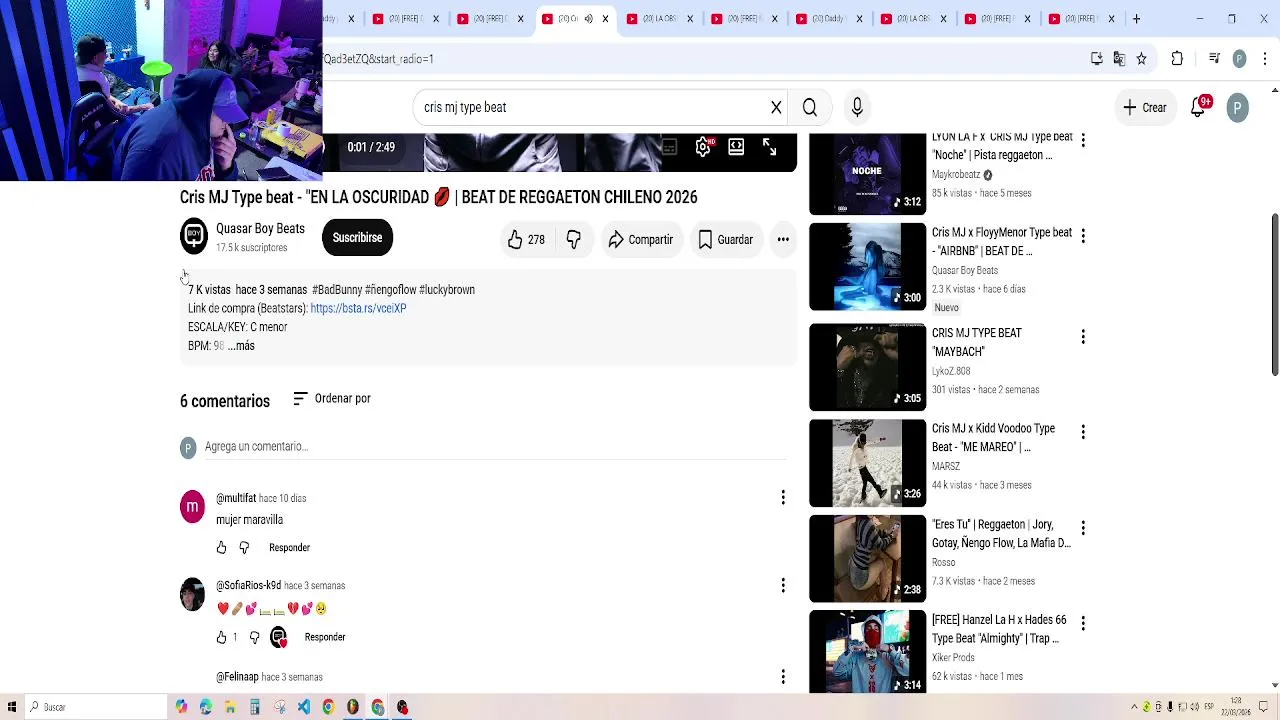The image size is (1280, 720).
Task: Open the 'Noche' video thumbnail
Action: click(867, 174)
